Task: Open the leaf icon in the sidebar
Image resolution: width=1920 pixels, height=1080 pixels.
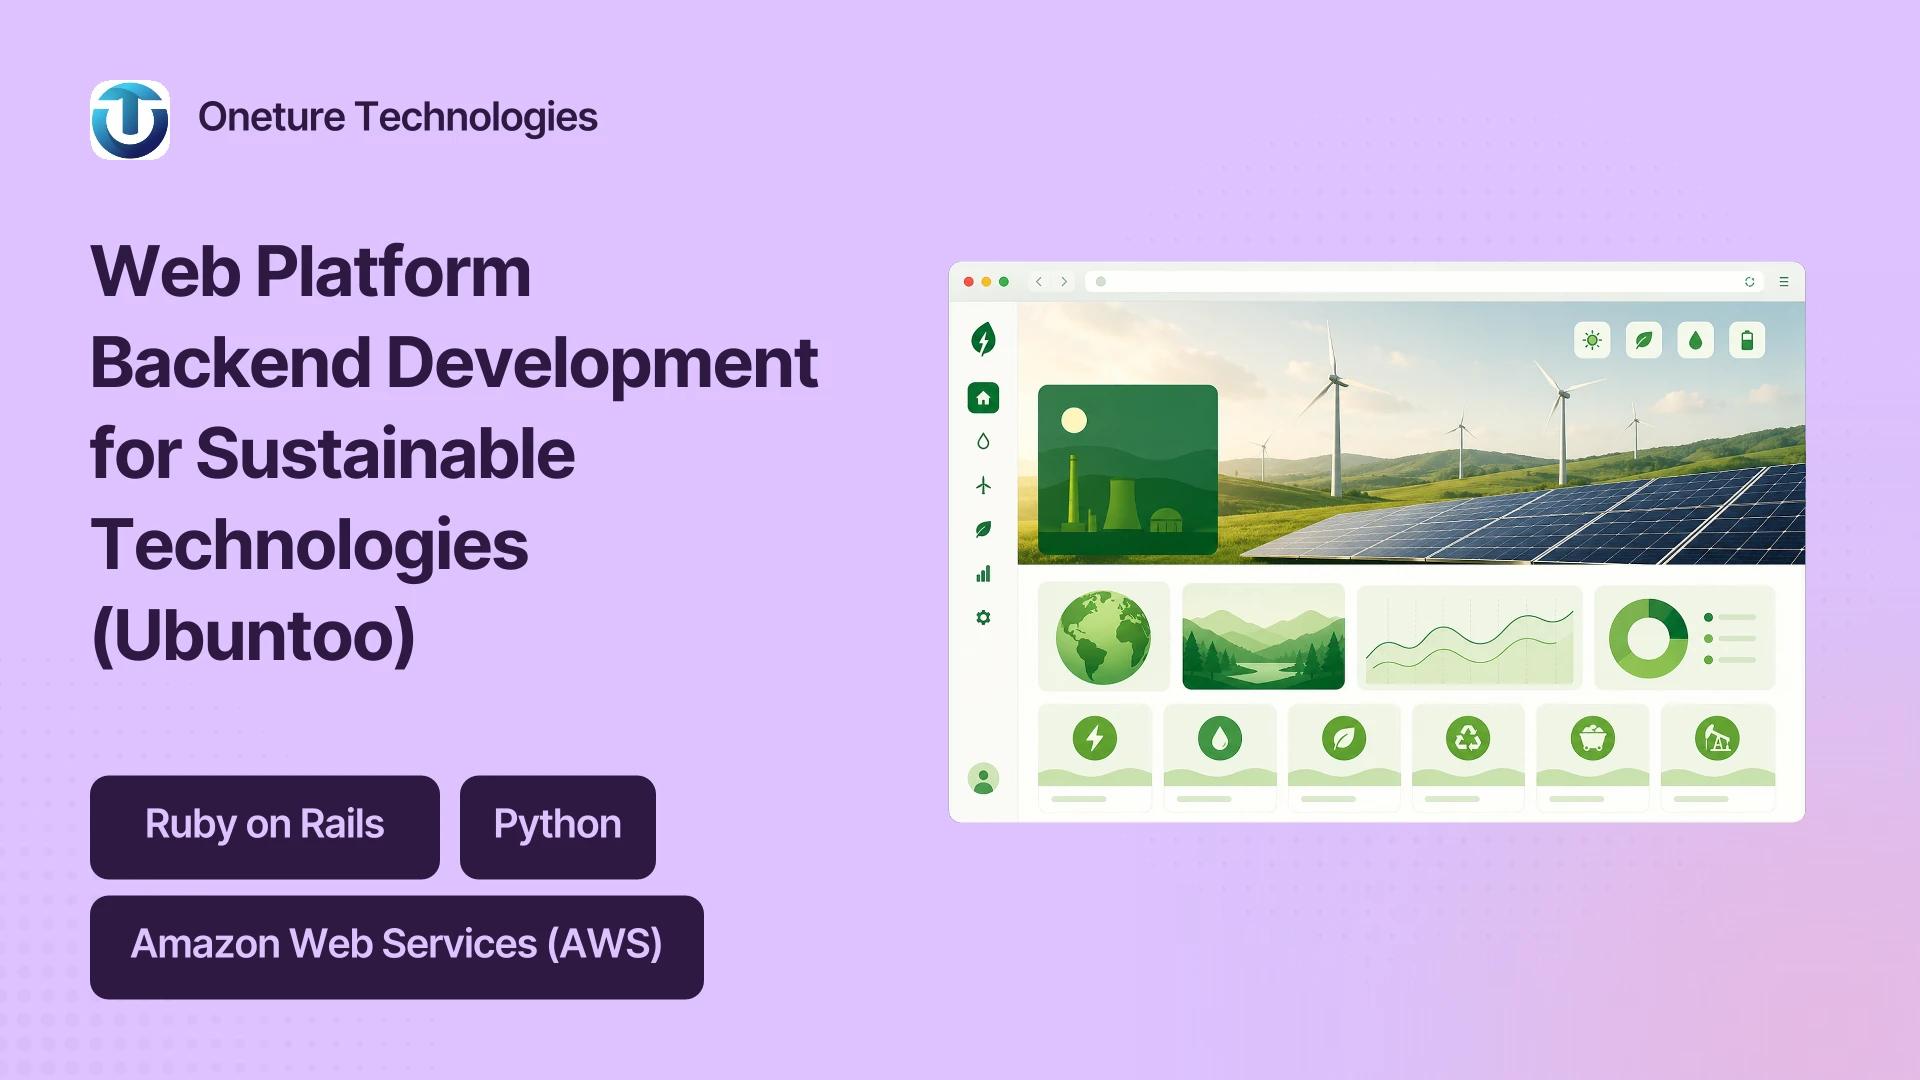Action: coord(983,529)
